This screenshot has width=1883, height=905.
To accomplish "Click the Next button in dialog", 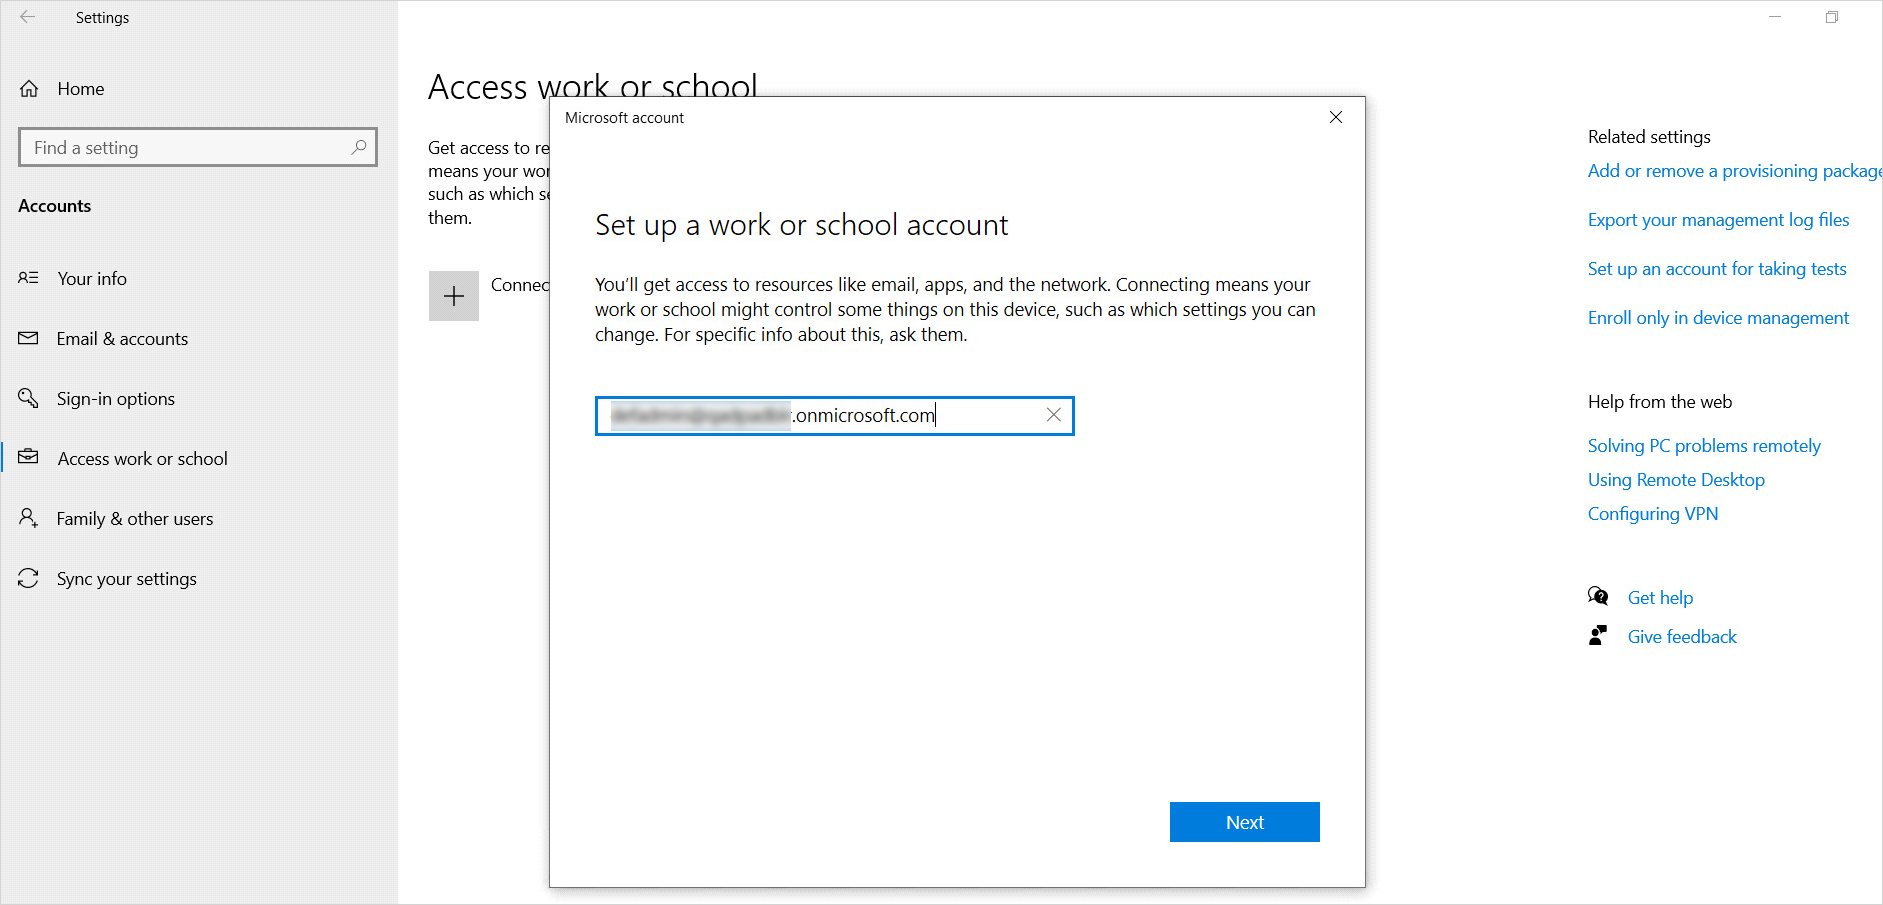I will tap(1244, 822).
